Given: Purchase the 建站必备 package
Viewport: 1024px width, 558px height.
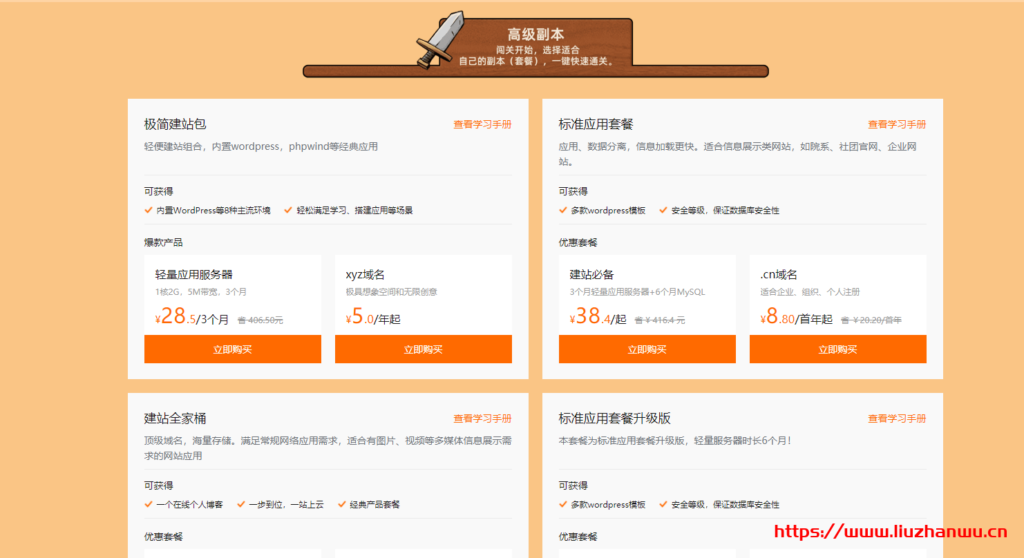Looking at the screenshot, I should (x=647, y=349).
